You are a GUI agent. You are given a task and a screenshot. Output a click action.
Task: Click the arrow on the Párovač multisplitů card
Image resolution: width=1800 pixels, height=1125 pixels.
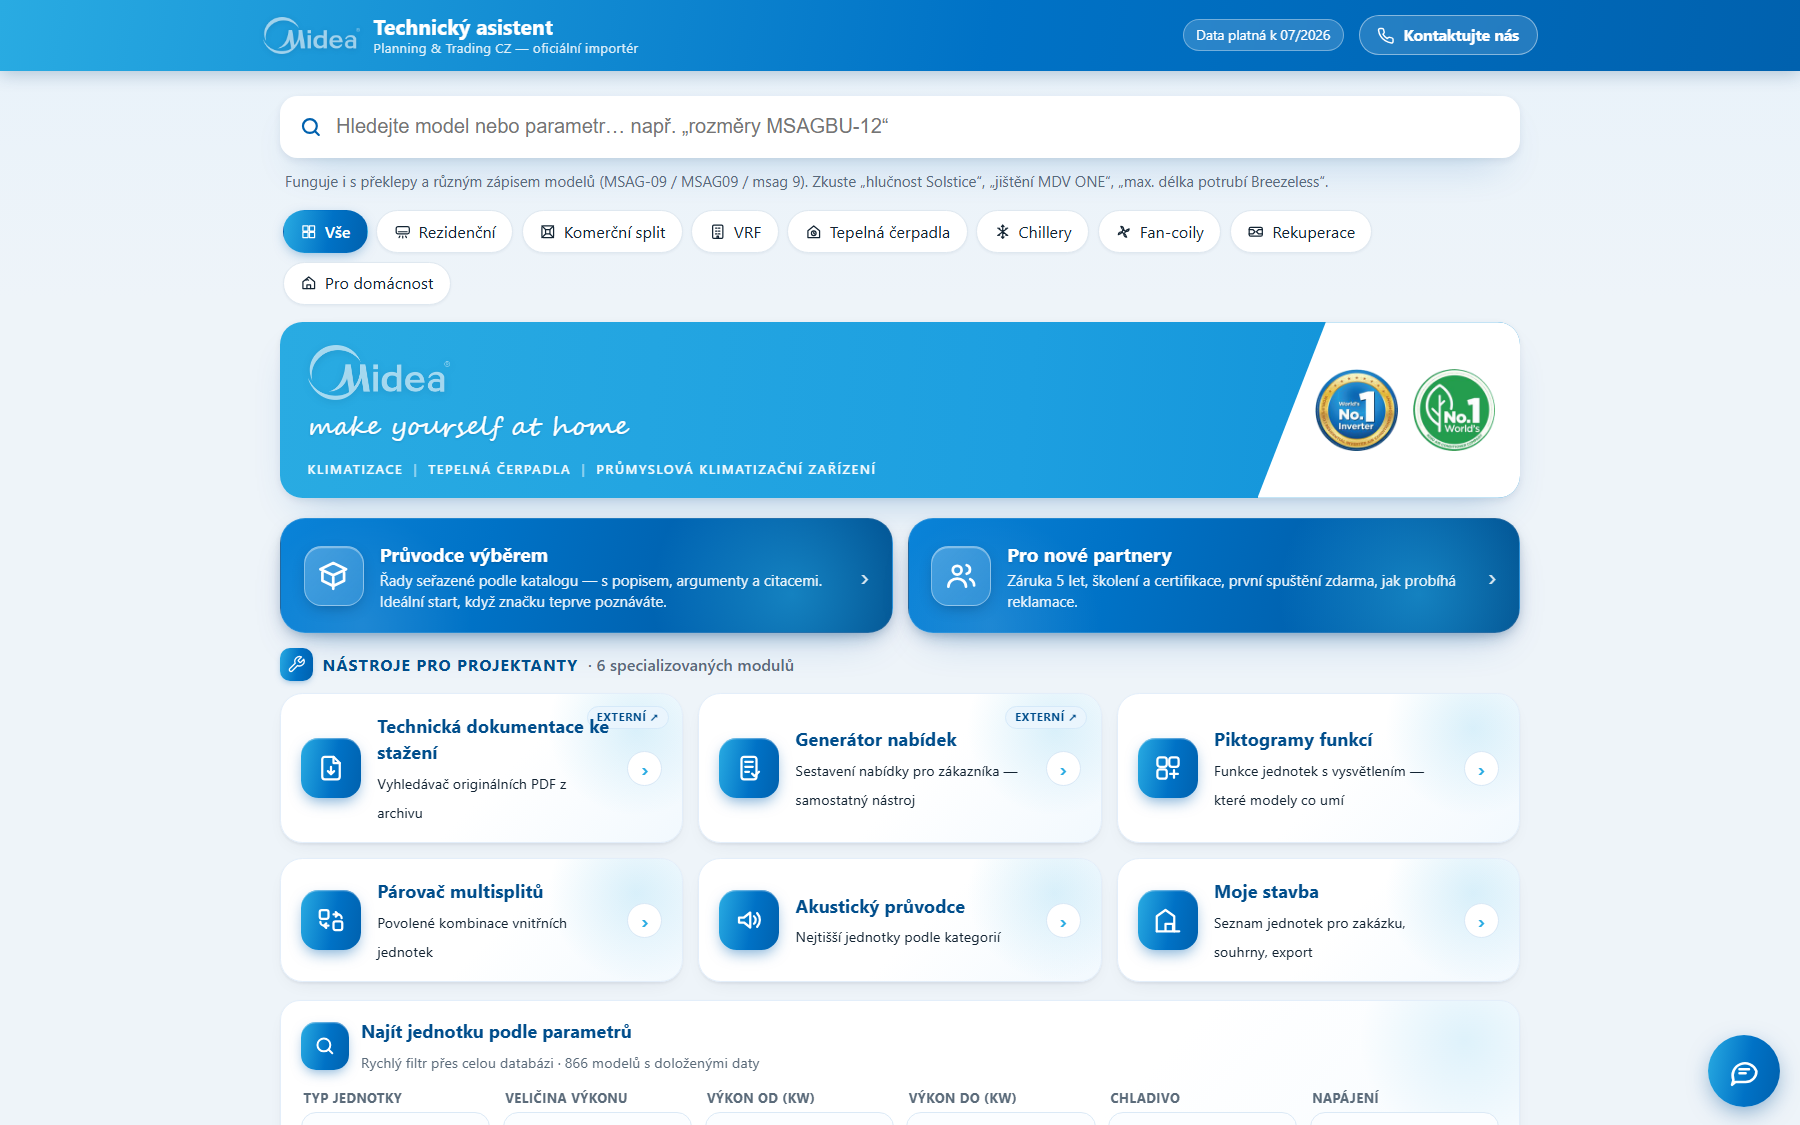645,922
